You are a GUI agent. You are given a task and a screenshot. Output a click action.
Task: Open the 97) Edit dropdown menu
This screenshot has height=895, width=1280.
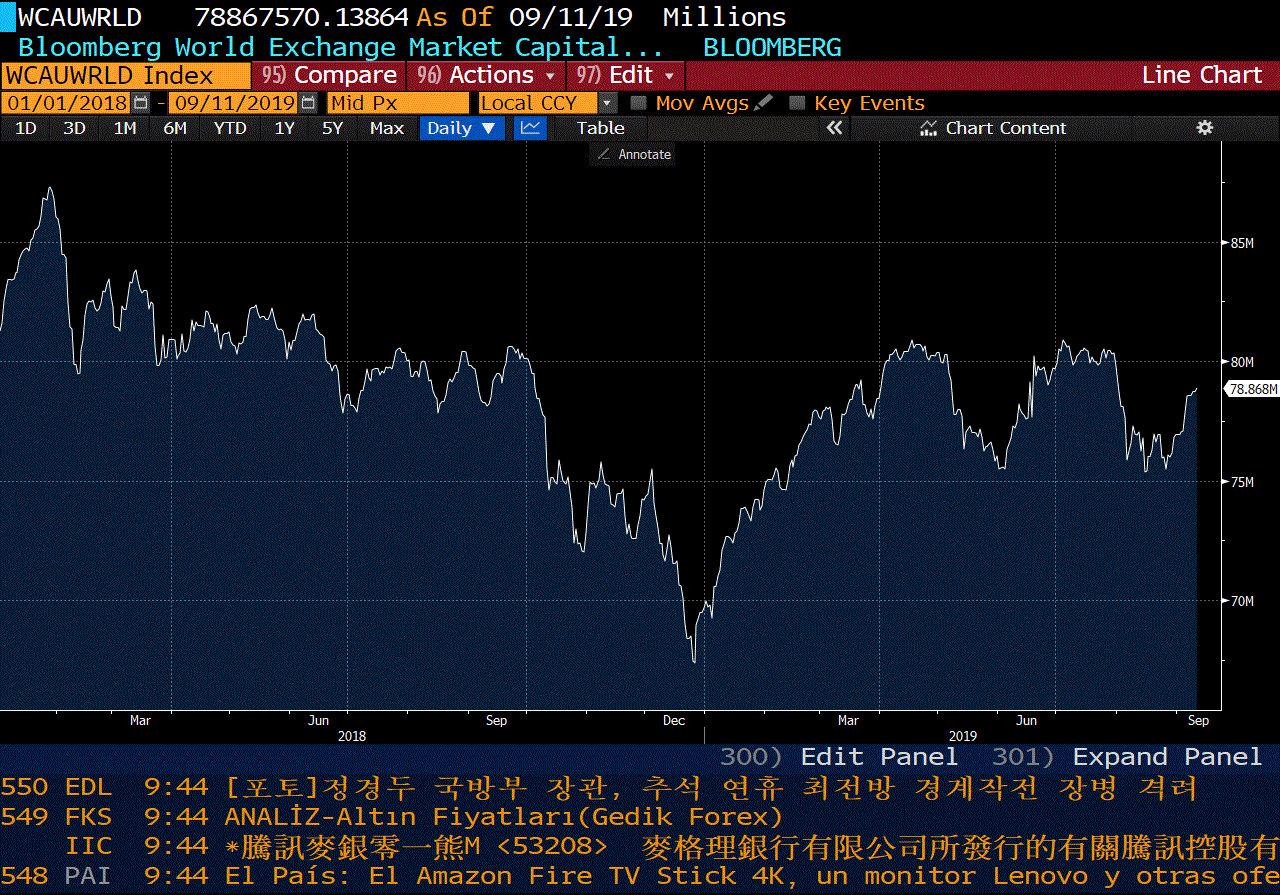pyautogui.click(x=626, y=75)
